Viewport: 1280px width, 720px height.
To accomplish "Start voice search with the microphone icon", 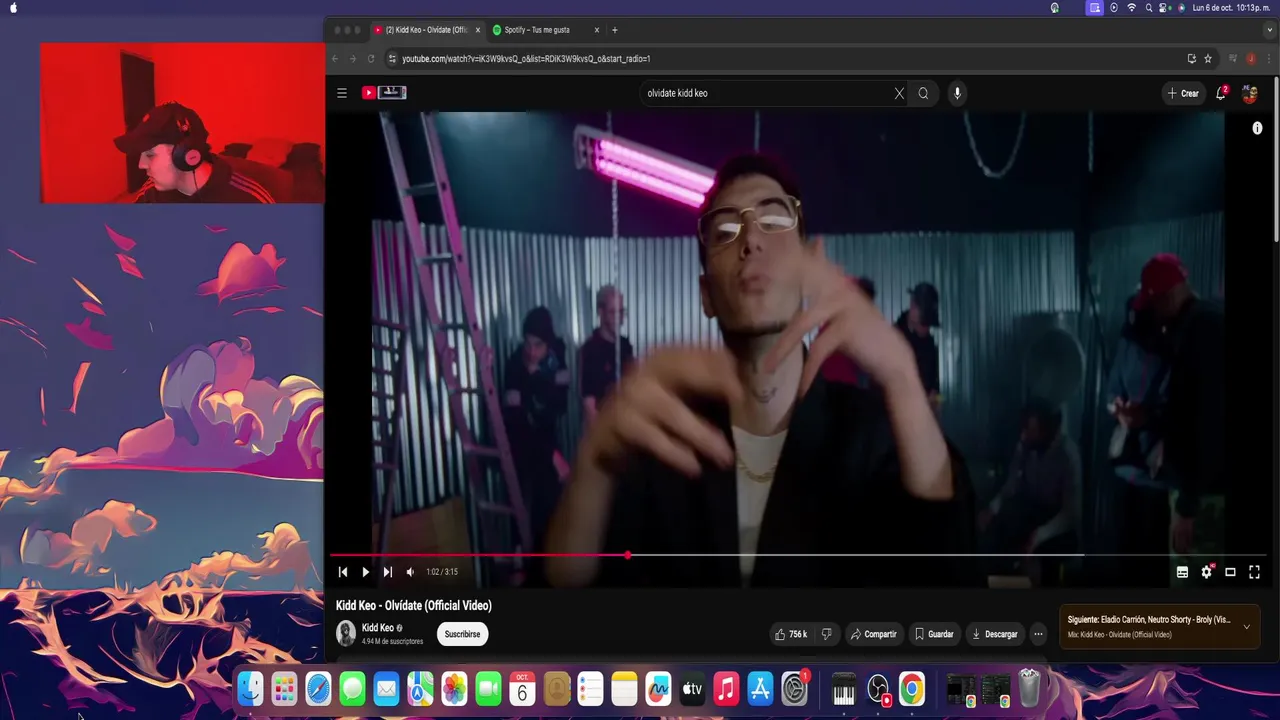I will pos(957,93).
